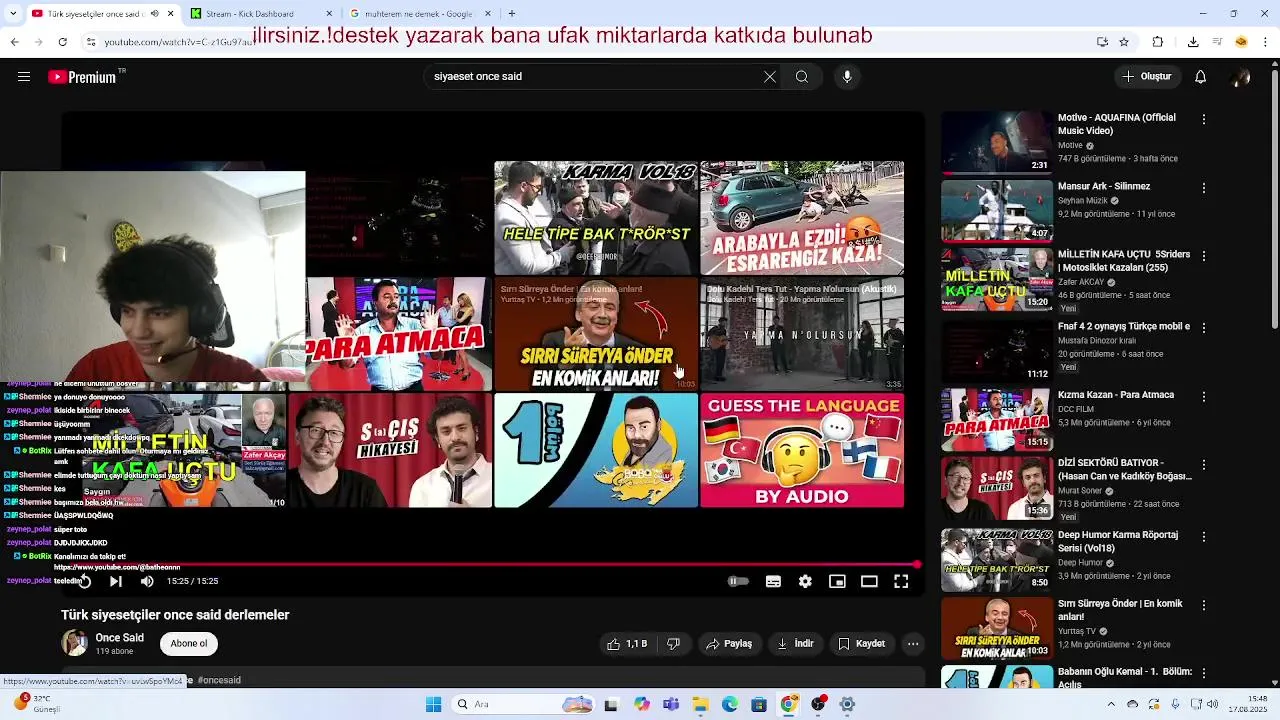This screenshot has width=1280, height=720.
Task: Open the player settings gear
Action: [805, 581]
